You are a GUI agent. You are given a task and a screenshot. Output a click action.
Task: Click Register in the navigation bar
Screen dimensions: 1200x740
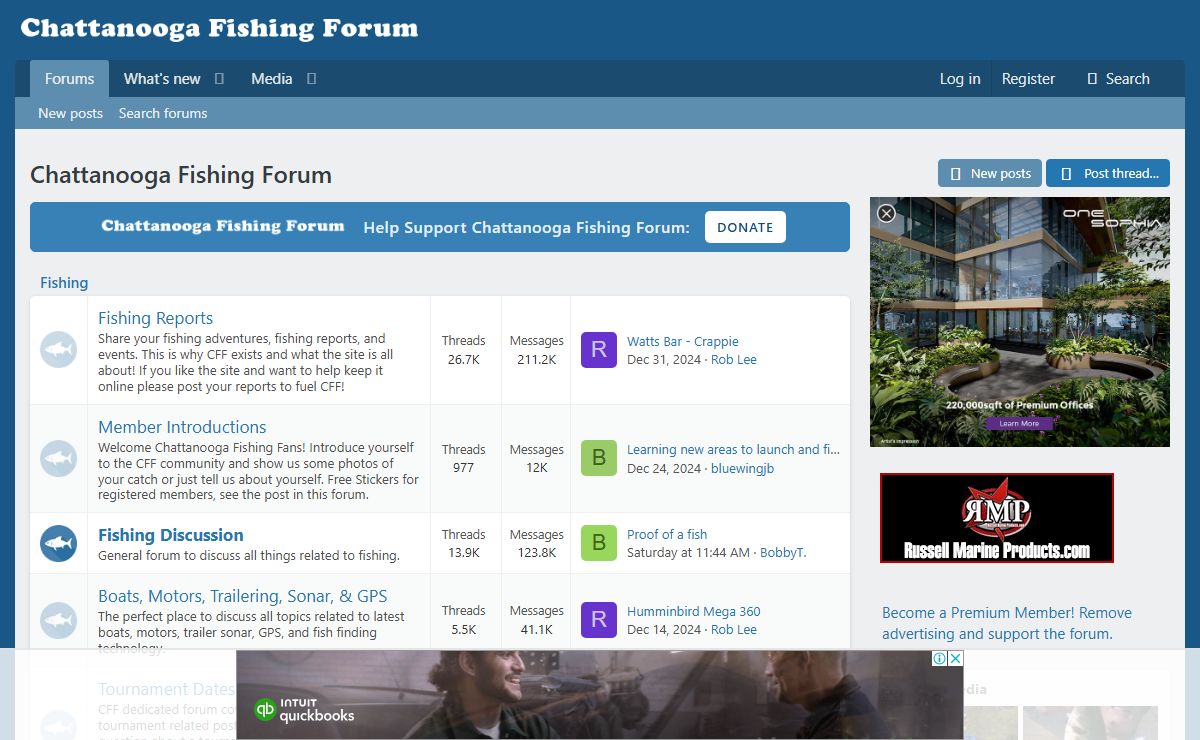(x=1028, y=79)
